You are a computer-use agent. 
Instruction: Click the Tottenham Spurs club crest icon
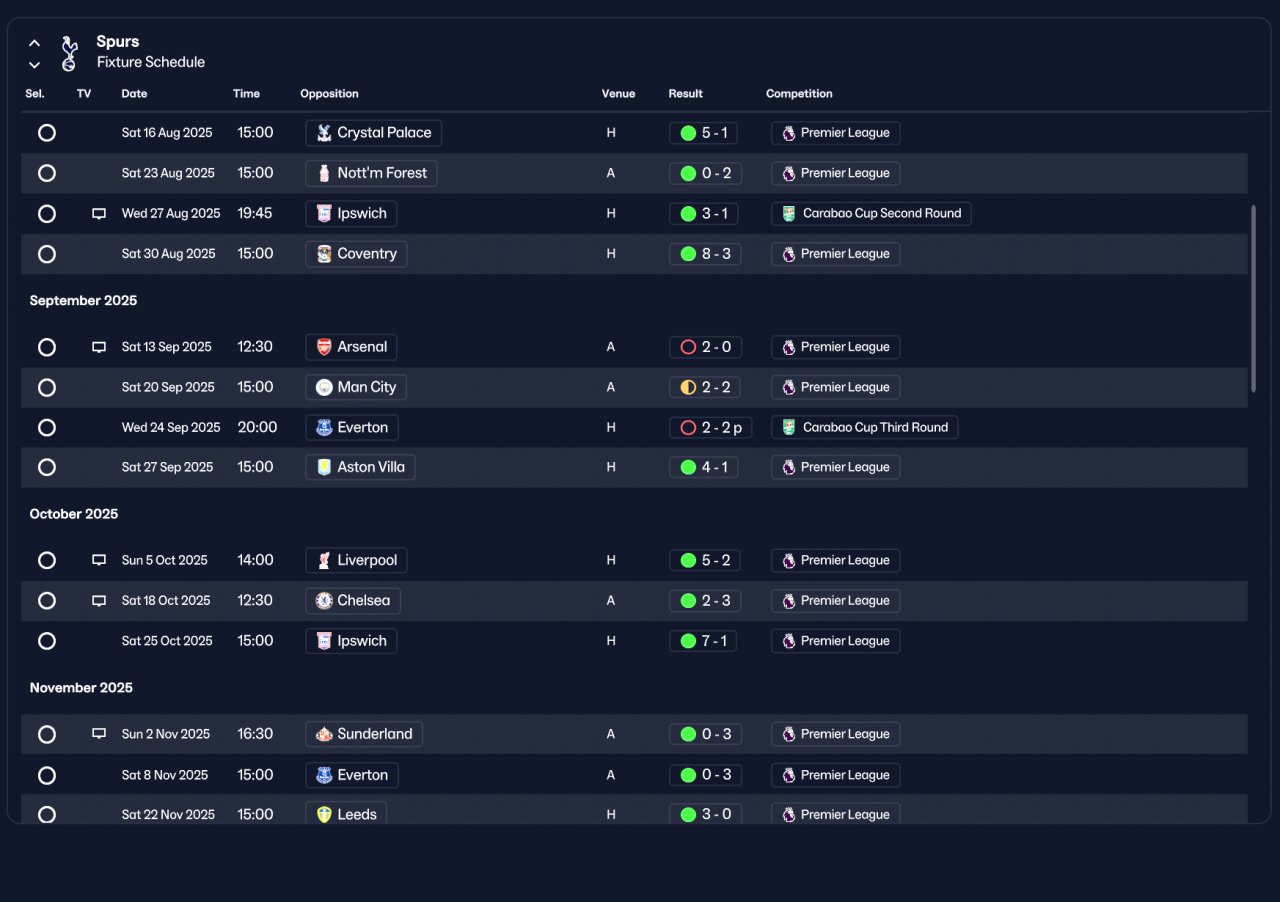[68, 53]
